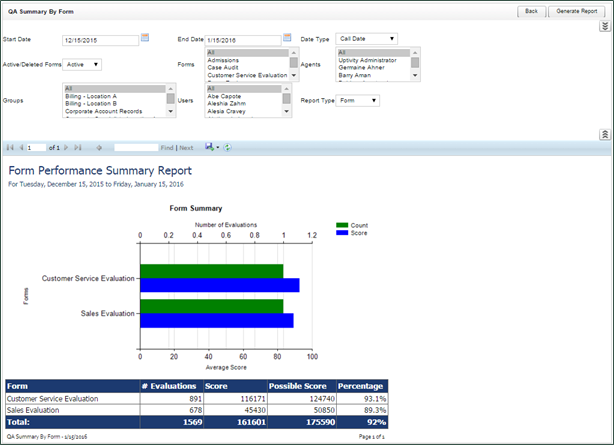
Task: Go to previous report page
Action: pyautogui.click(x=21, y=147)
